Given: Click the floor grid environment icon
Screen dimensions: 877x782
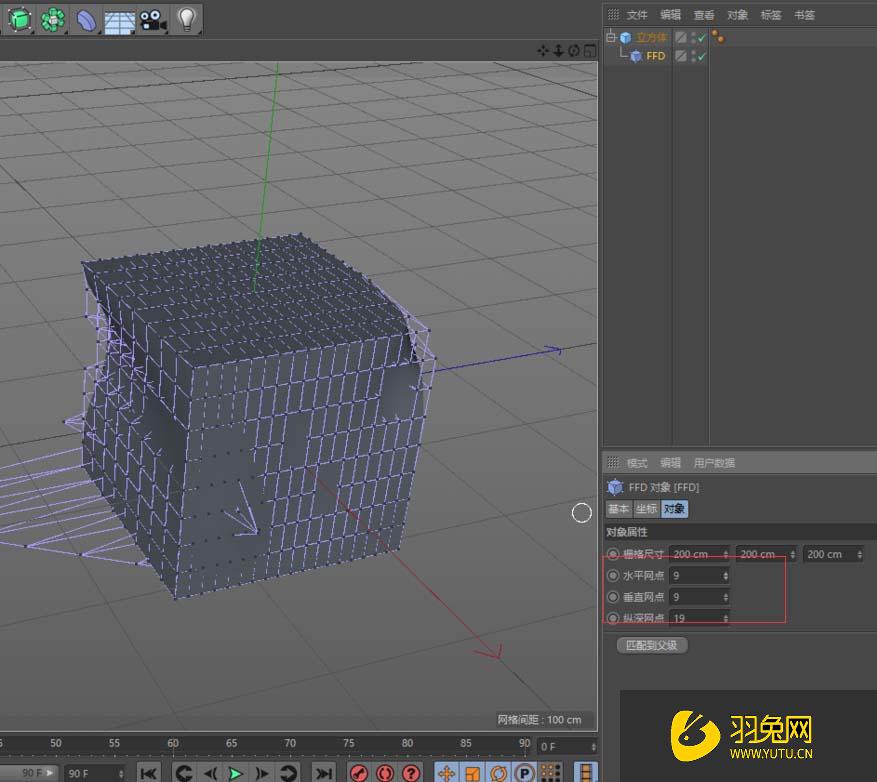Looking at the screenshot, I should click(x=119, y=20).
